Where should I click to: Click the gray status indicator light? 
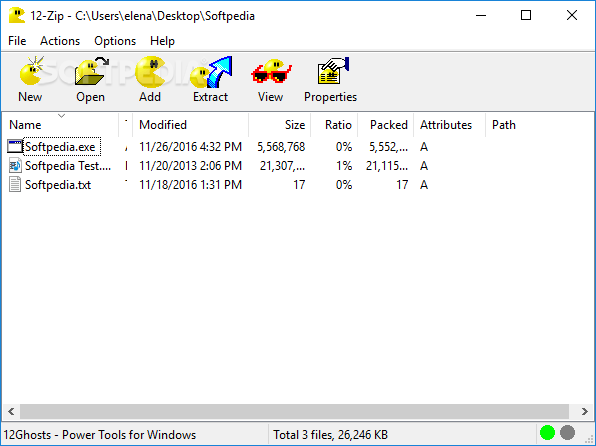point(567,433)
